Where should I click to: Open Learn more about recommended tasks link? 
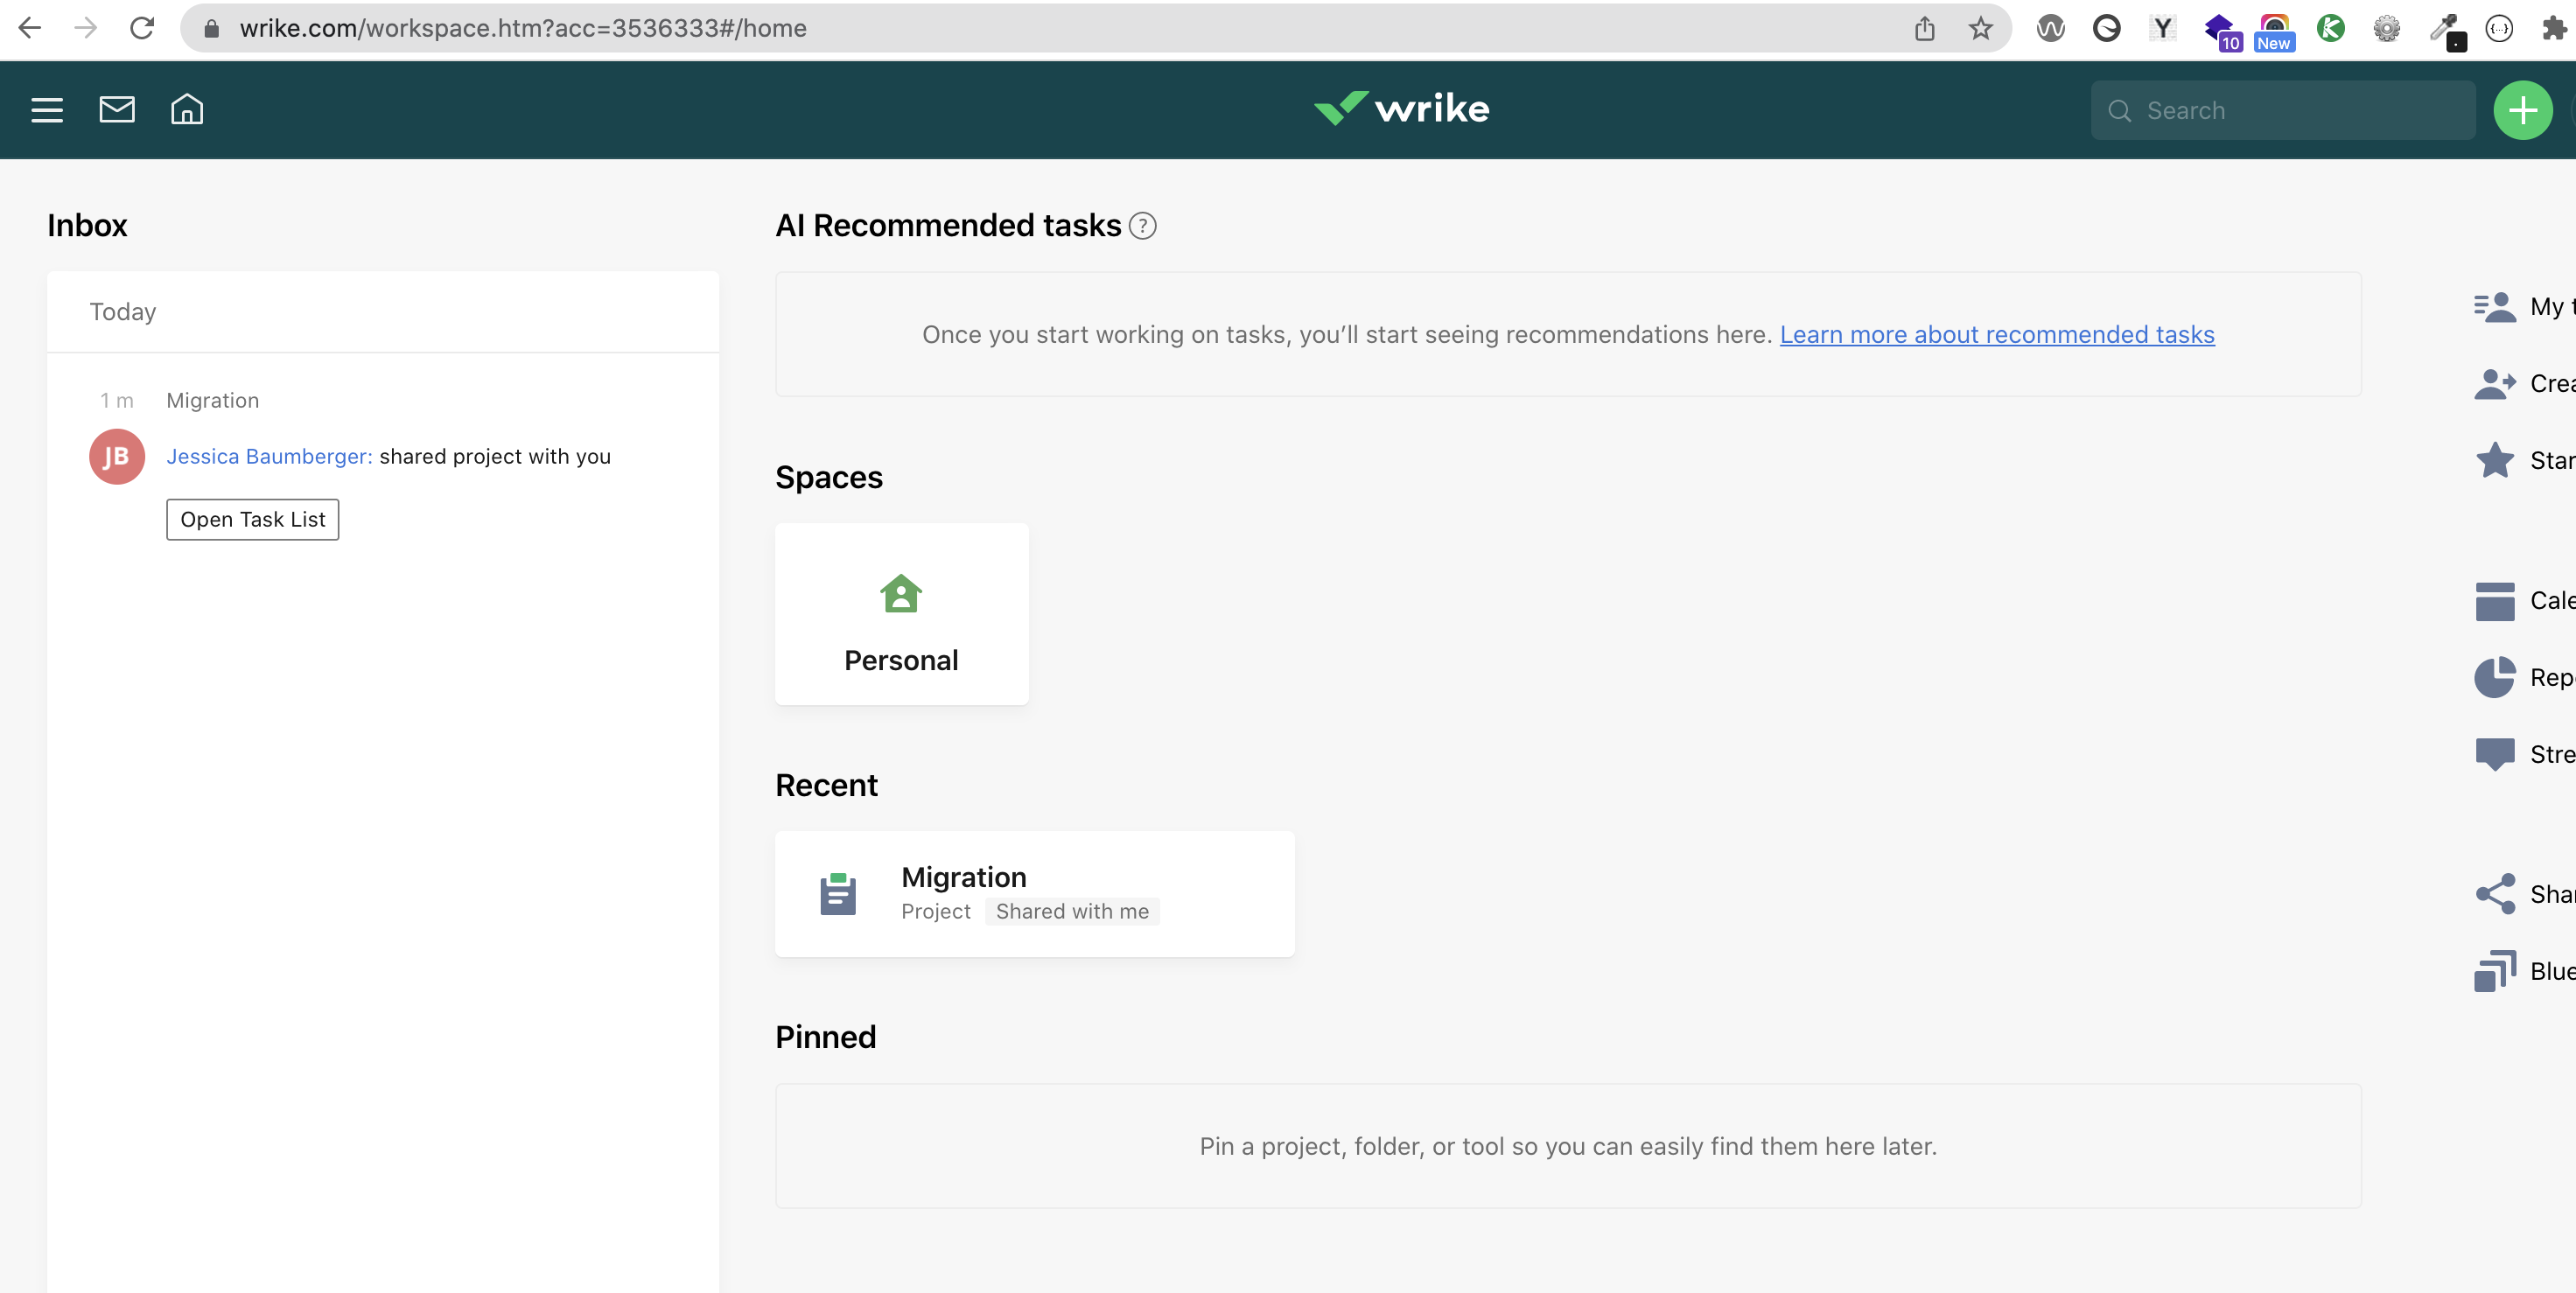1997,334
